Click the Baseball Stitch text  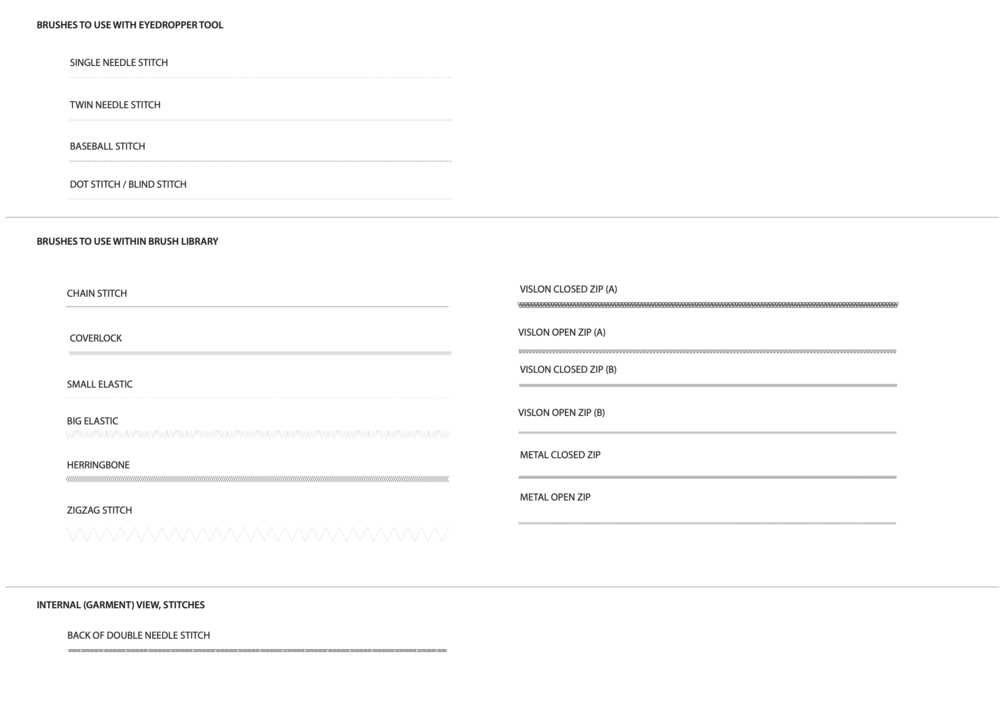pos(107,147)
